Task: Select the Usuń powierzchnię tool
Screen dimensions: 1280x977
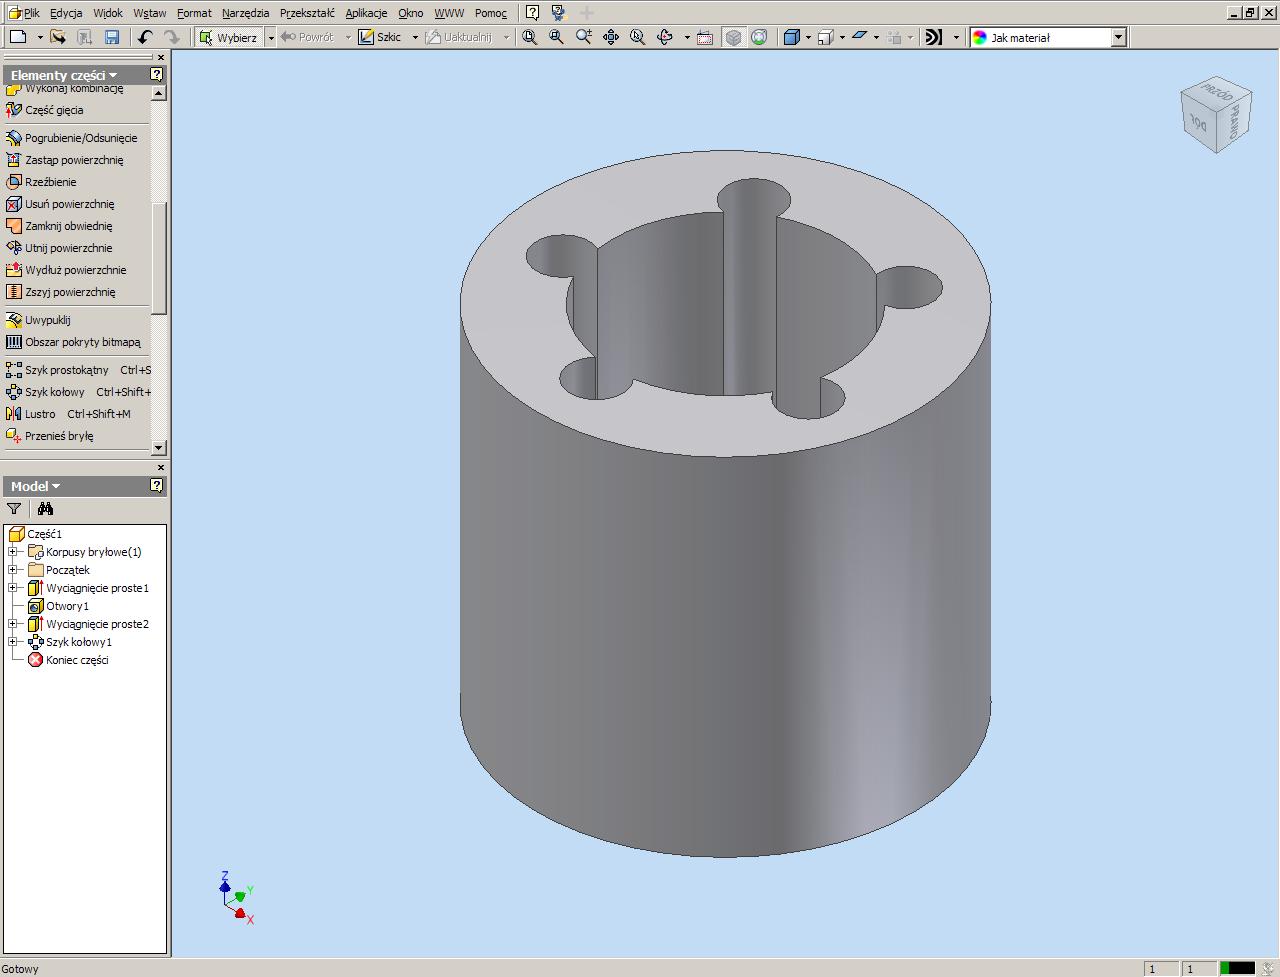Action: coord(60,204)
